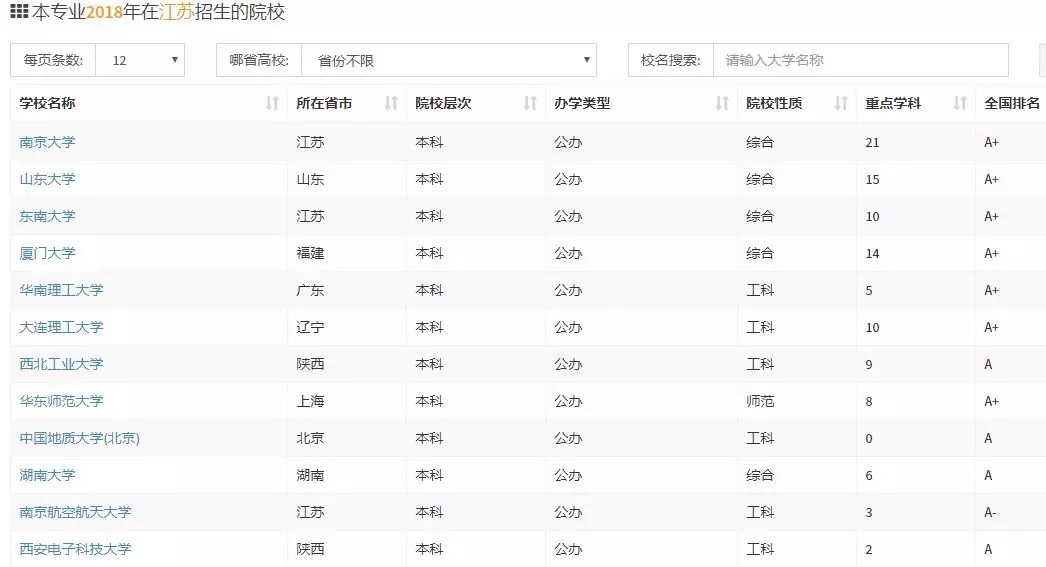This screenshot has height=567, width=1046.
Task: Click key-discipline count 14 for 厦门大学
Action: tap(872, 253)
